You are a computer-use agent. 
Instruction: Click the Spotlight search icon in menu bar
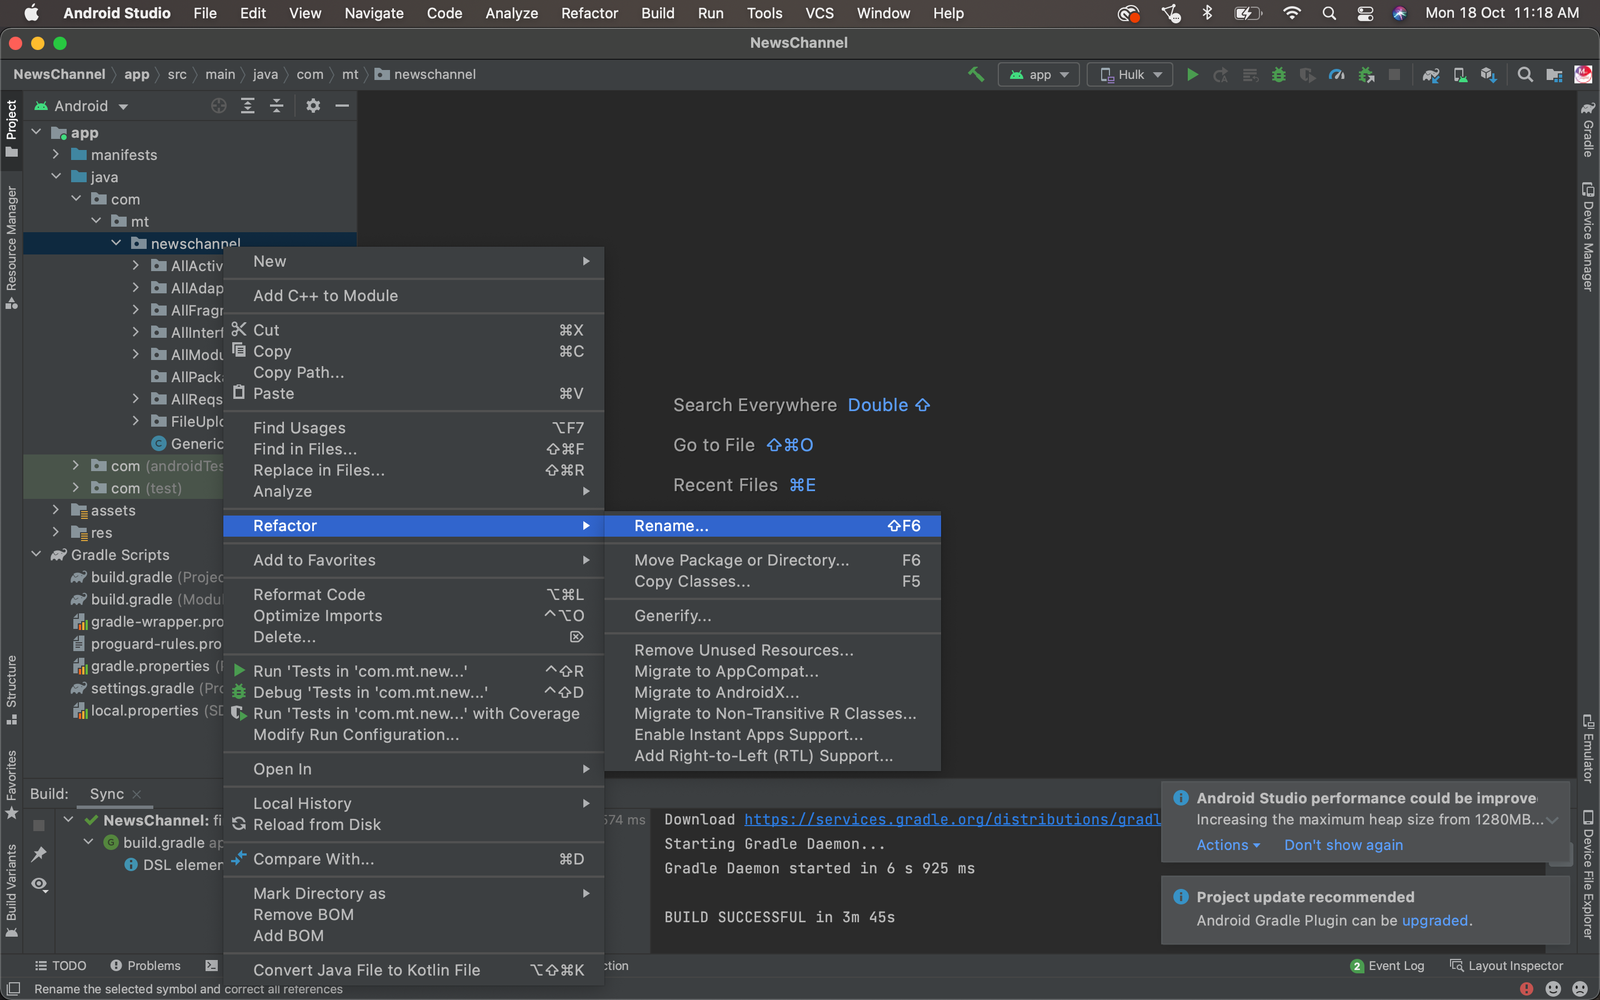click(x=1329, y=13)
